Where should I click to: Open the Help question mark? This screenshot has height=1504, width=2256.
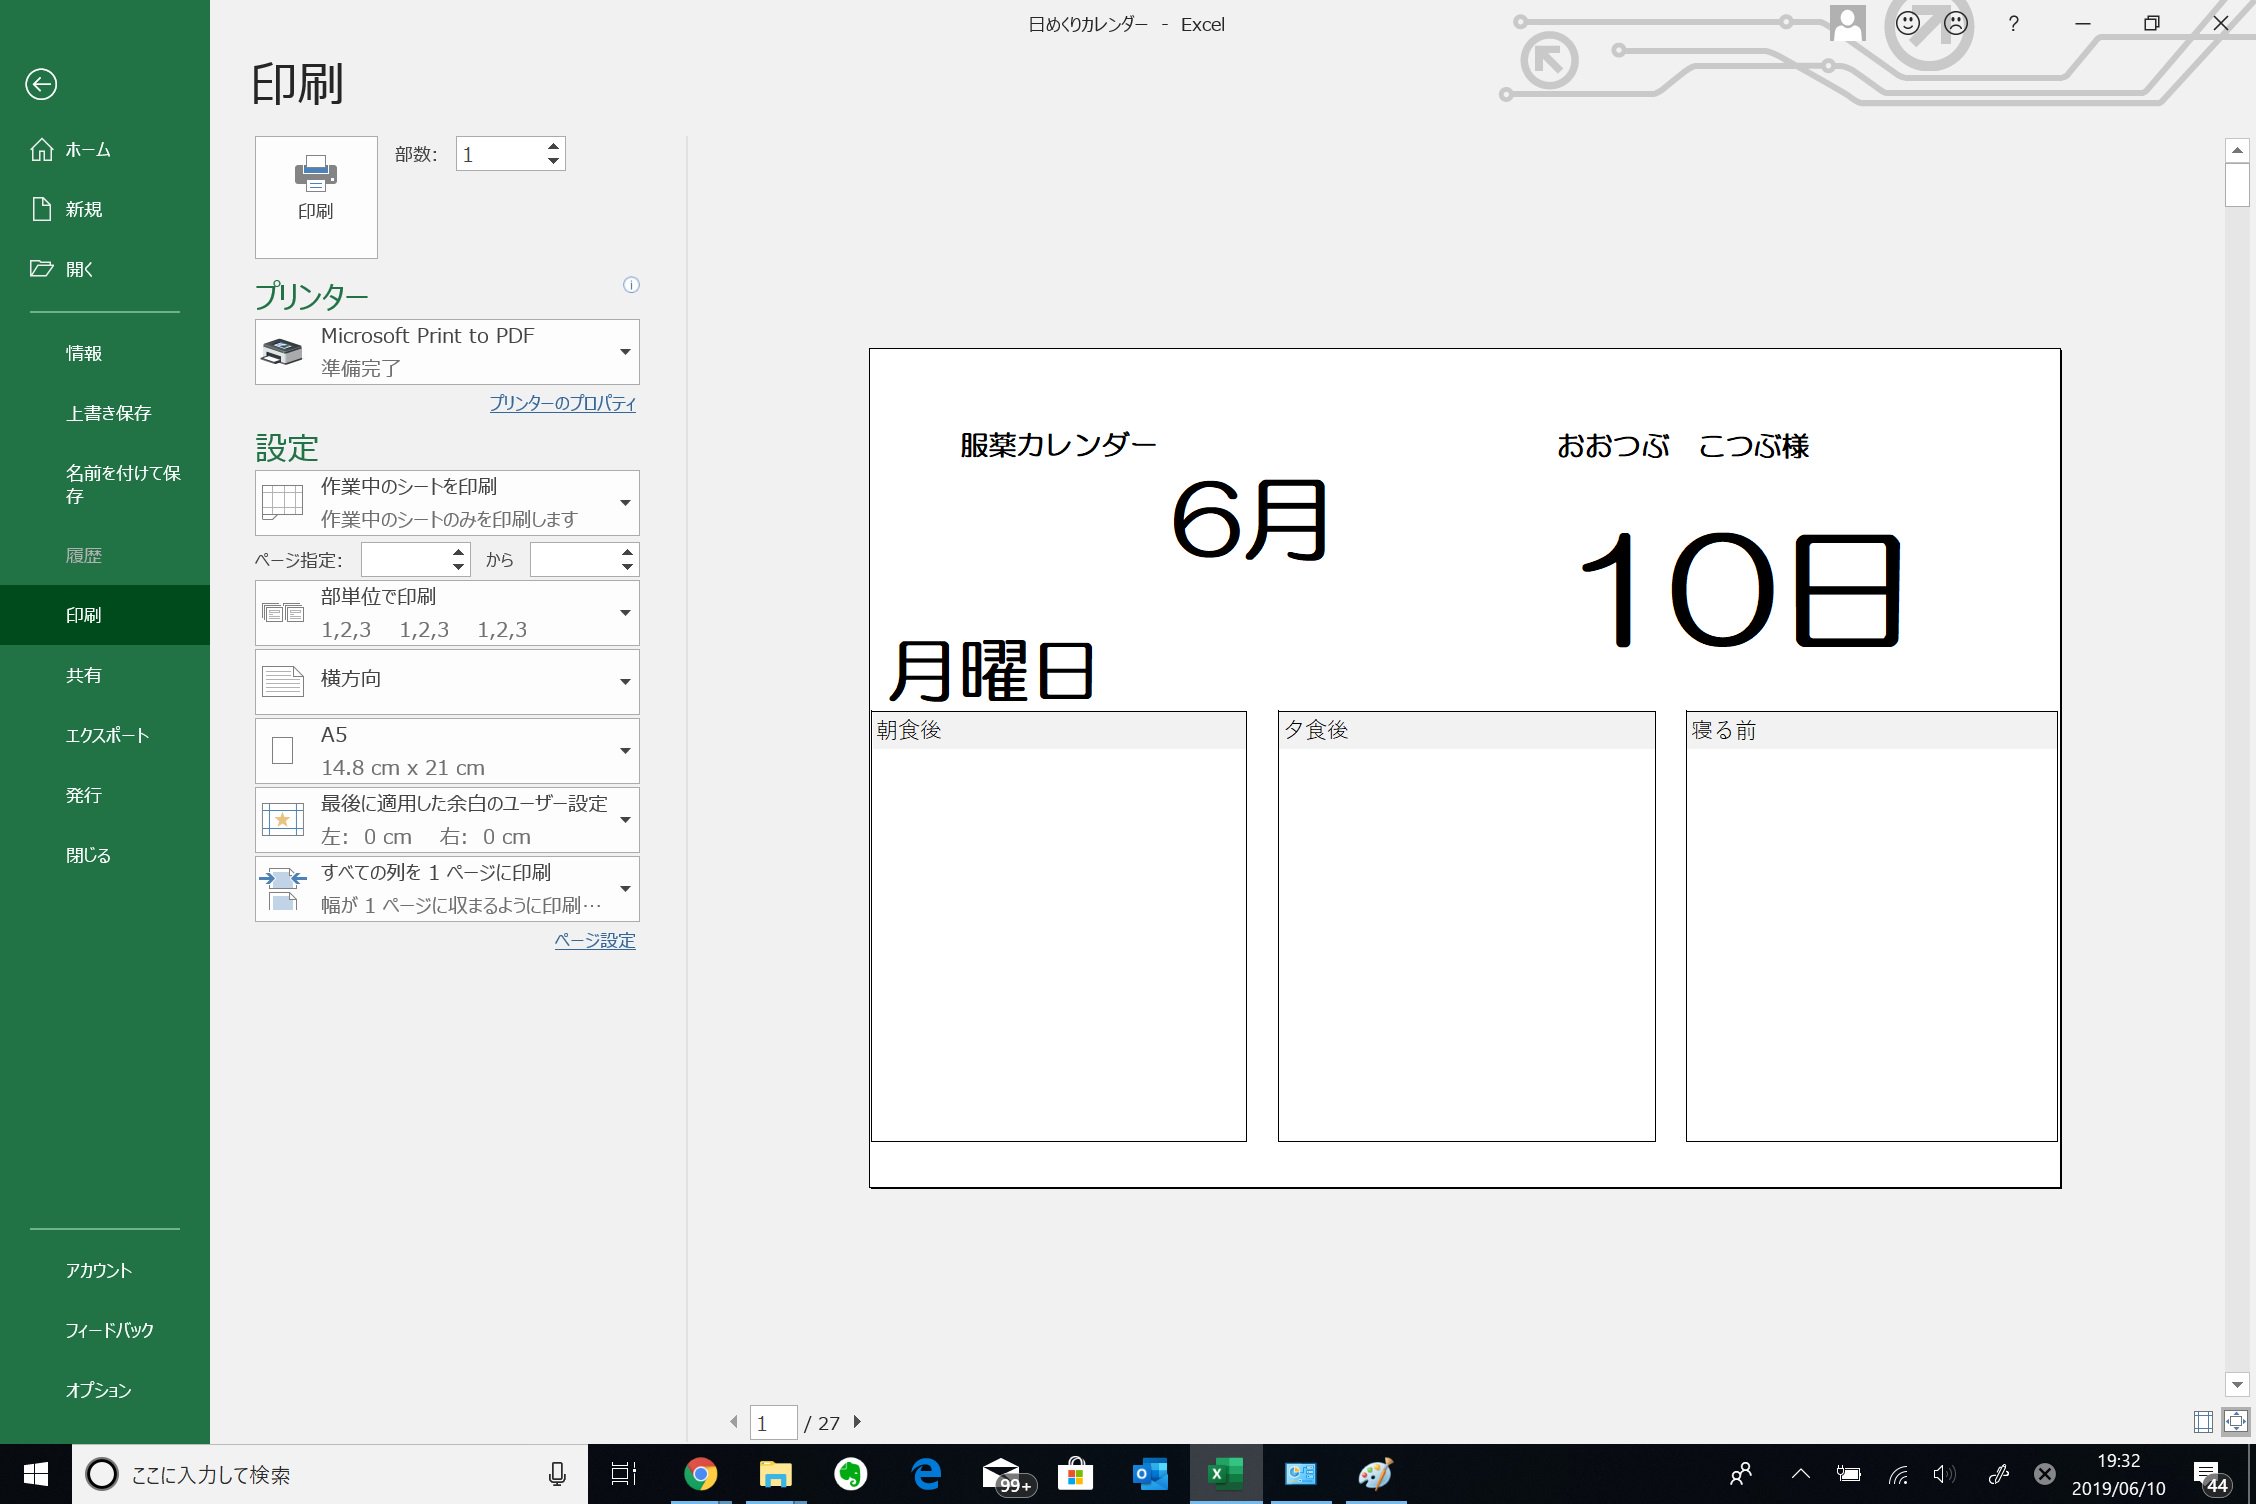click(x=2013, y=24)
